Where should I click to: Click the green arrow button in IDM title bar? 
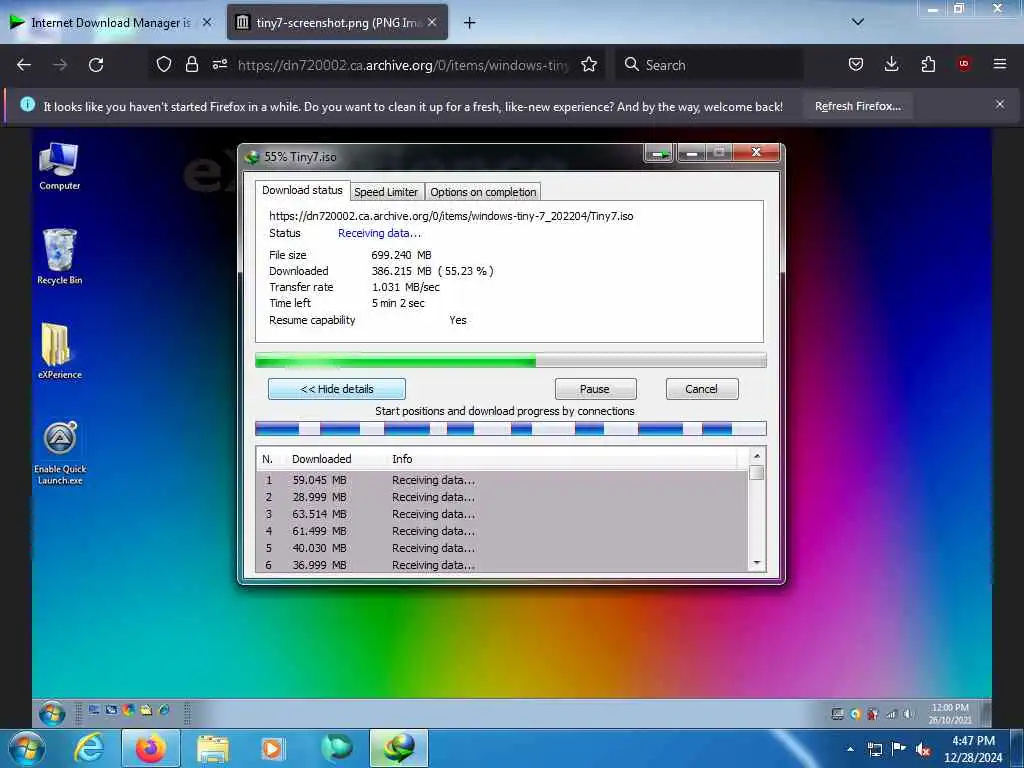659,153
